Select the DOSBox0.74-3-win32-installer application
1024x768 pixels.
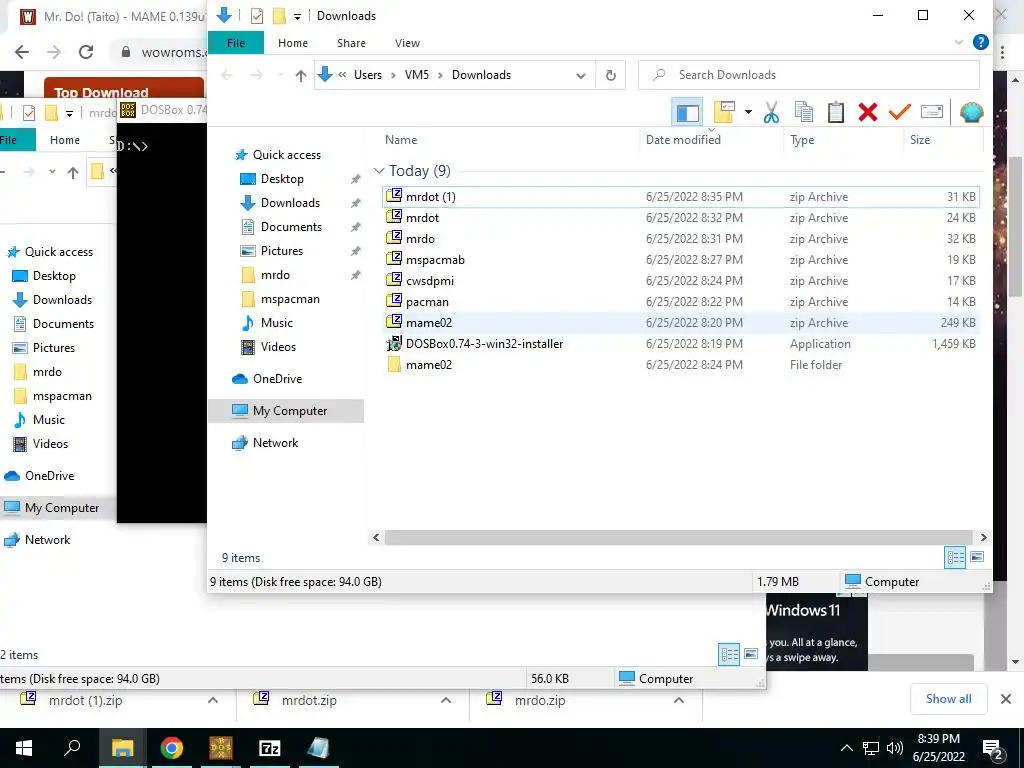pos(680,344)
